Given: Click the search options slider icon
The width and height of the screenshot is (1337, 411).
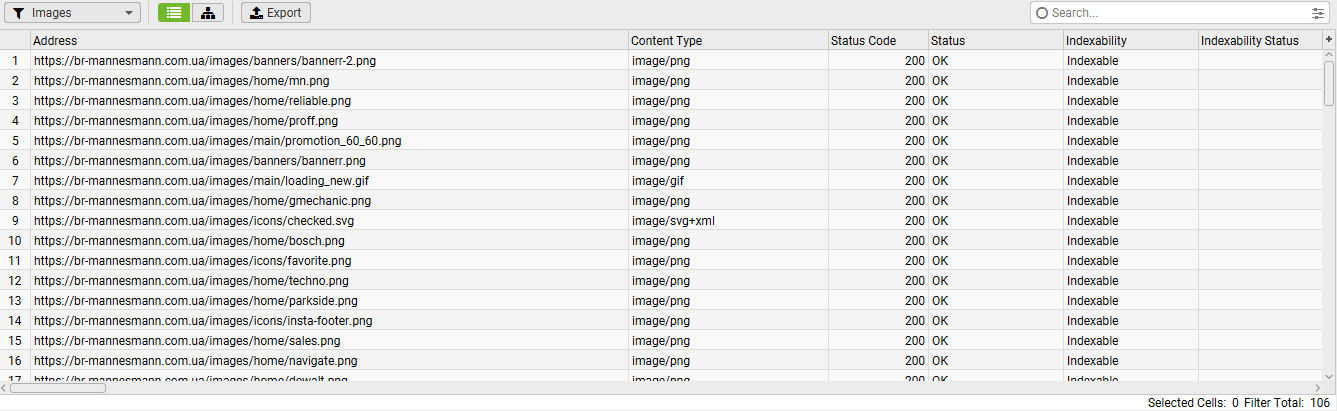Looking at the screenshot, I should coord(1317,13).
